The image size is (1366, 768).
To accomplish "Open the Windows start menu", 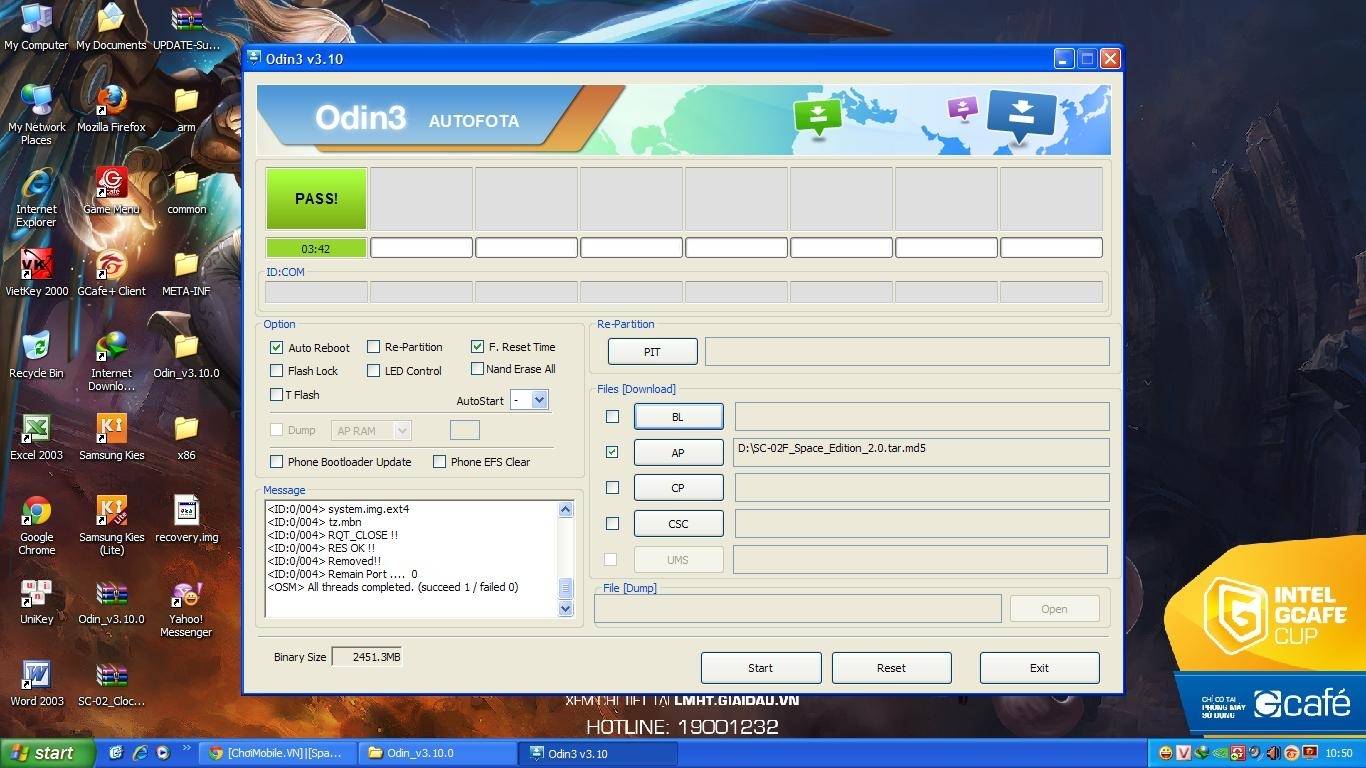I will [48, 753].
